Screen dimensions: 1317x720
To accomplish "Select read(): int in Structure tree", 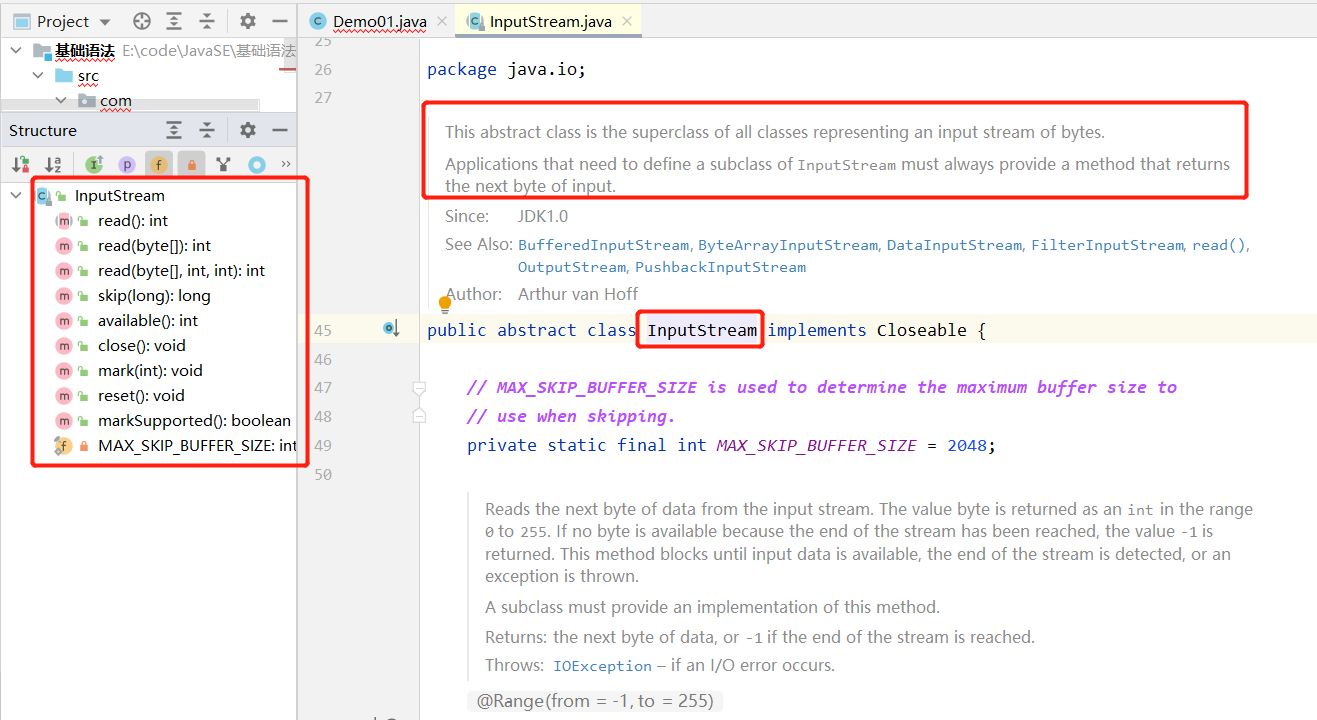I will click(x=133, y=220).
